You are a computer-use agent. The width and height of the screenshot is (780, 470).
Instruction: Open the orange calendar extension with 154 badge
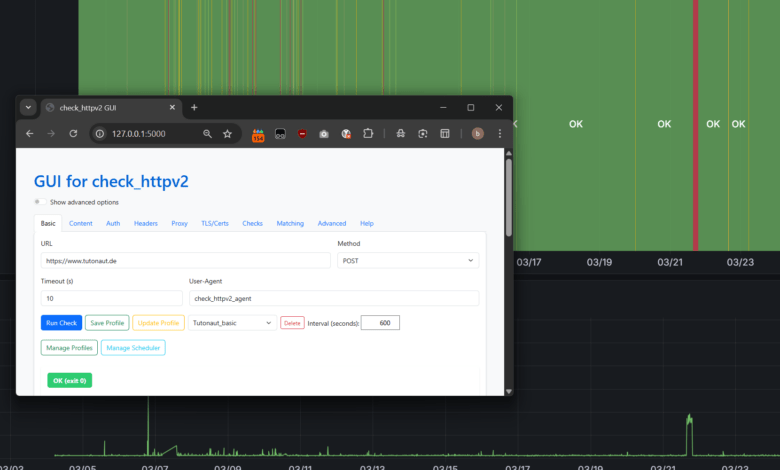(x=258, y=133)
